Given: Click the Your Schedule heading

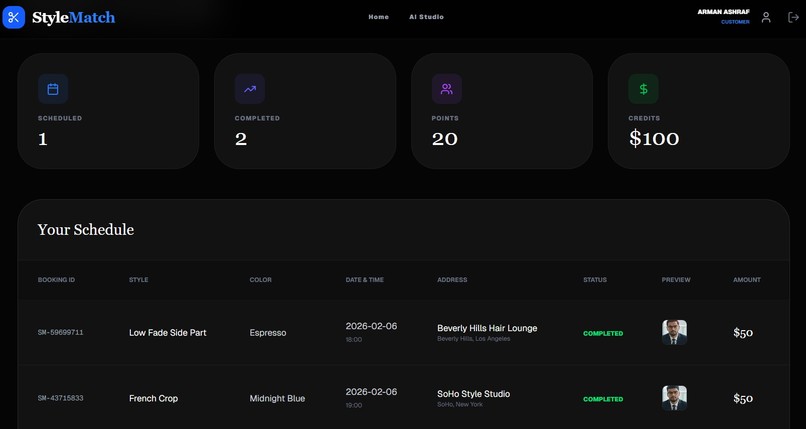Looking at the screenshot, I should (x=86, y=230).
